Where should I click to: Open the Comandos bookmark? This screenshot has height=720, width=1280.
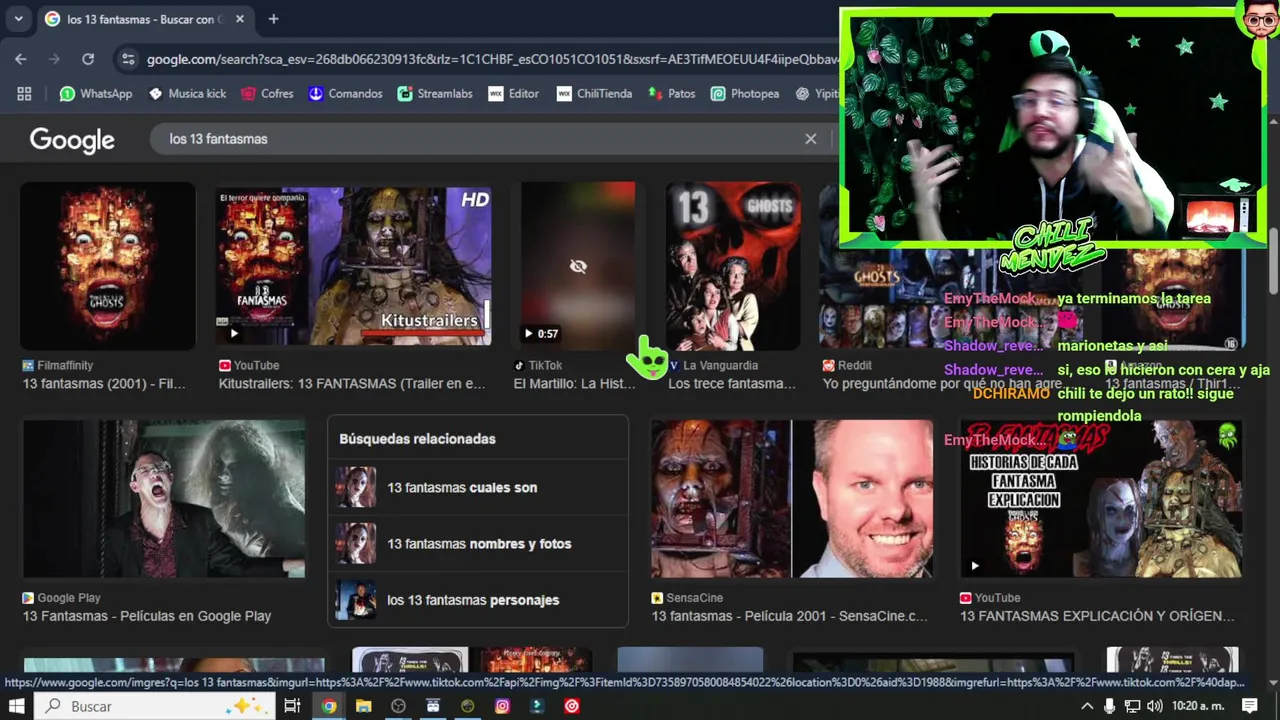pos(345,93)
